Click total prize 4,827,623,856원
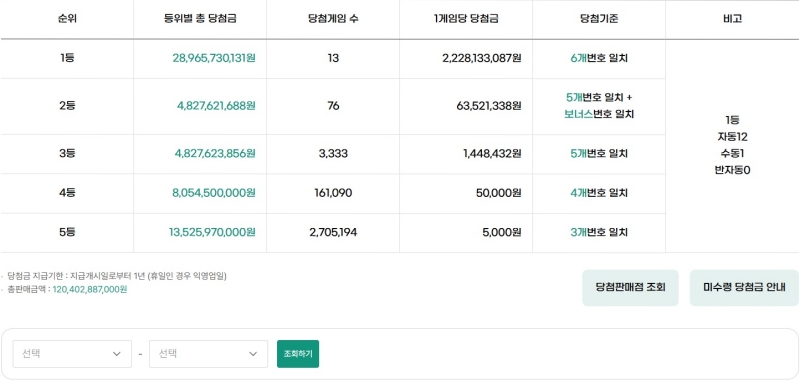The height and width of the screenshot is (380, 800). pyautogui.click(x=215, y=154)
